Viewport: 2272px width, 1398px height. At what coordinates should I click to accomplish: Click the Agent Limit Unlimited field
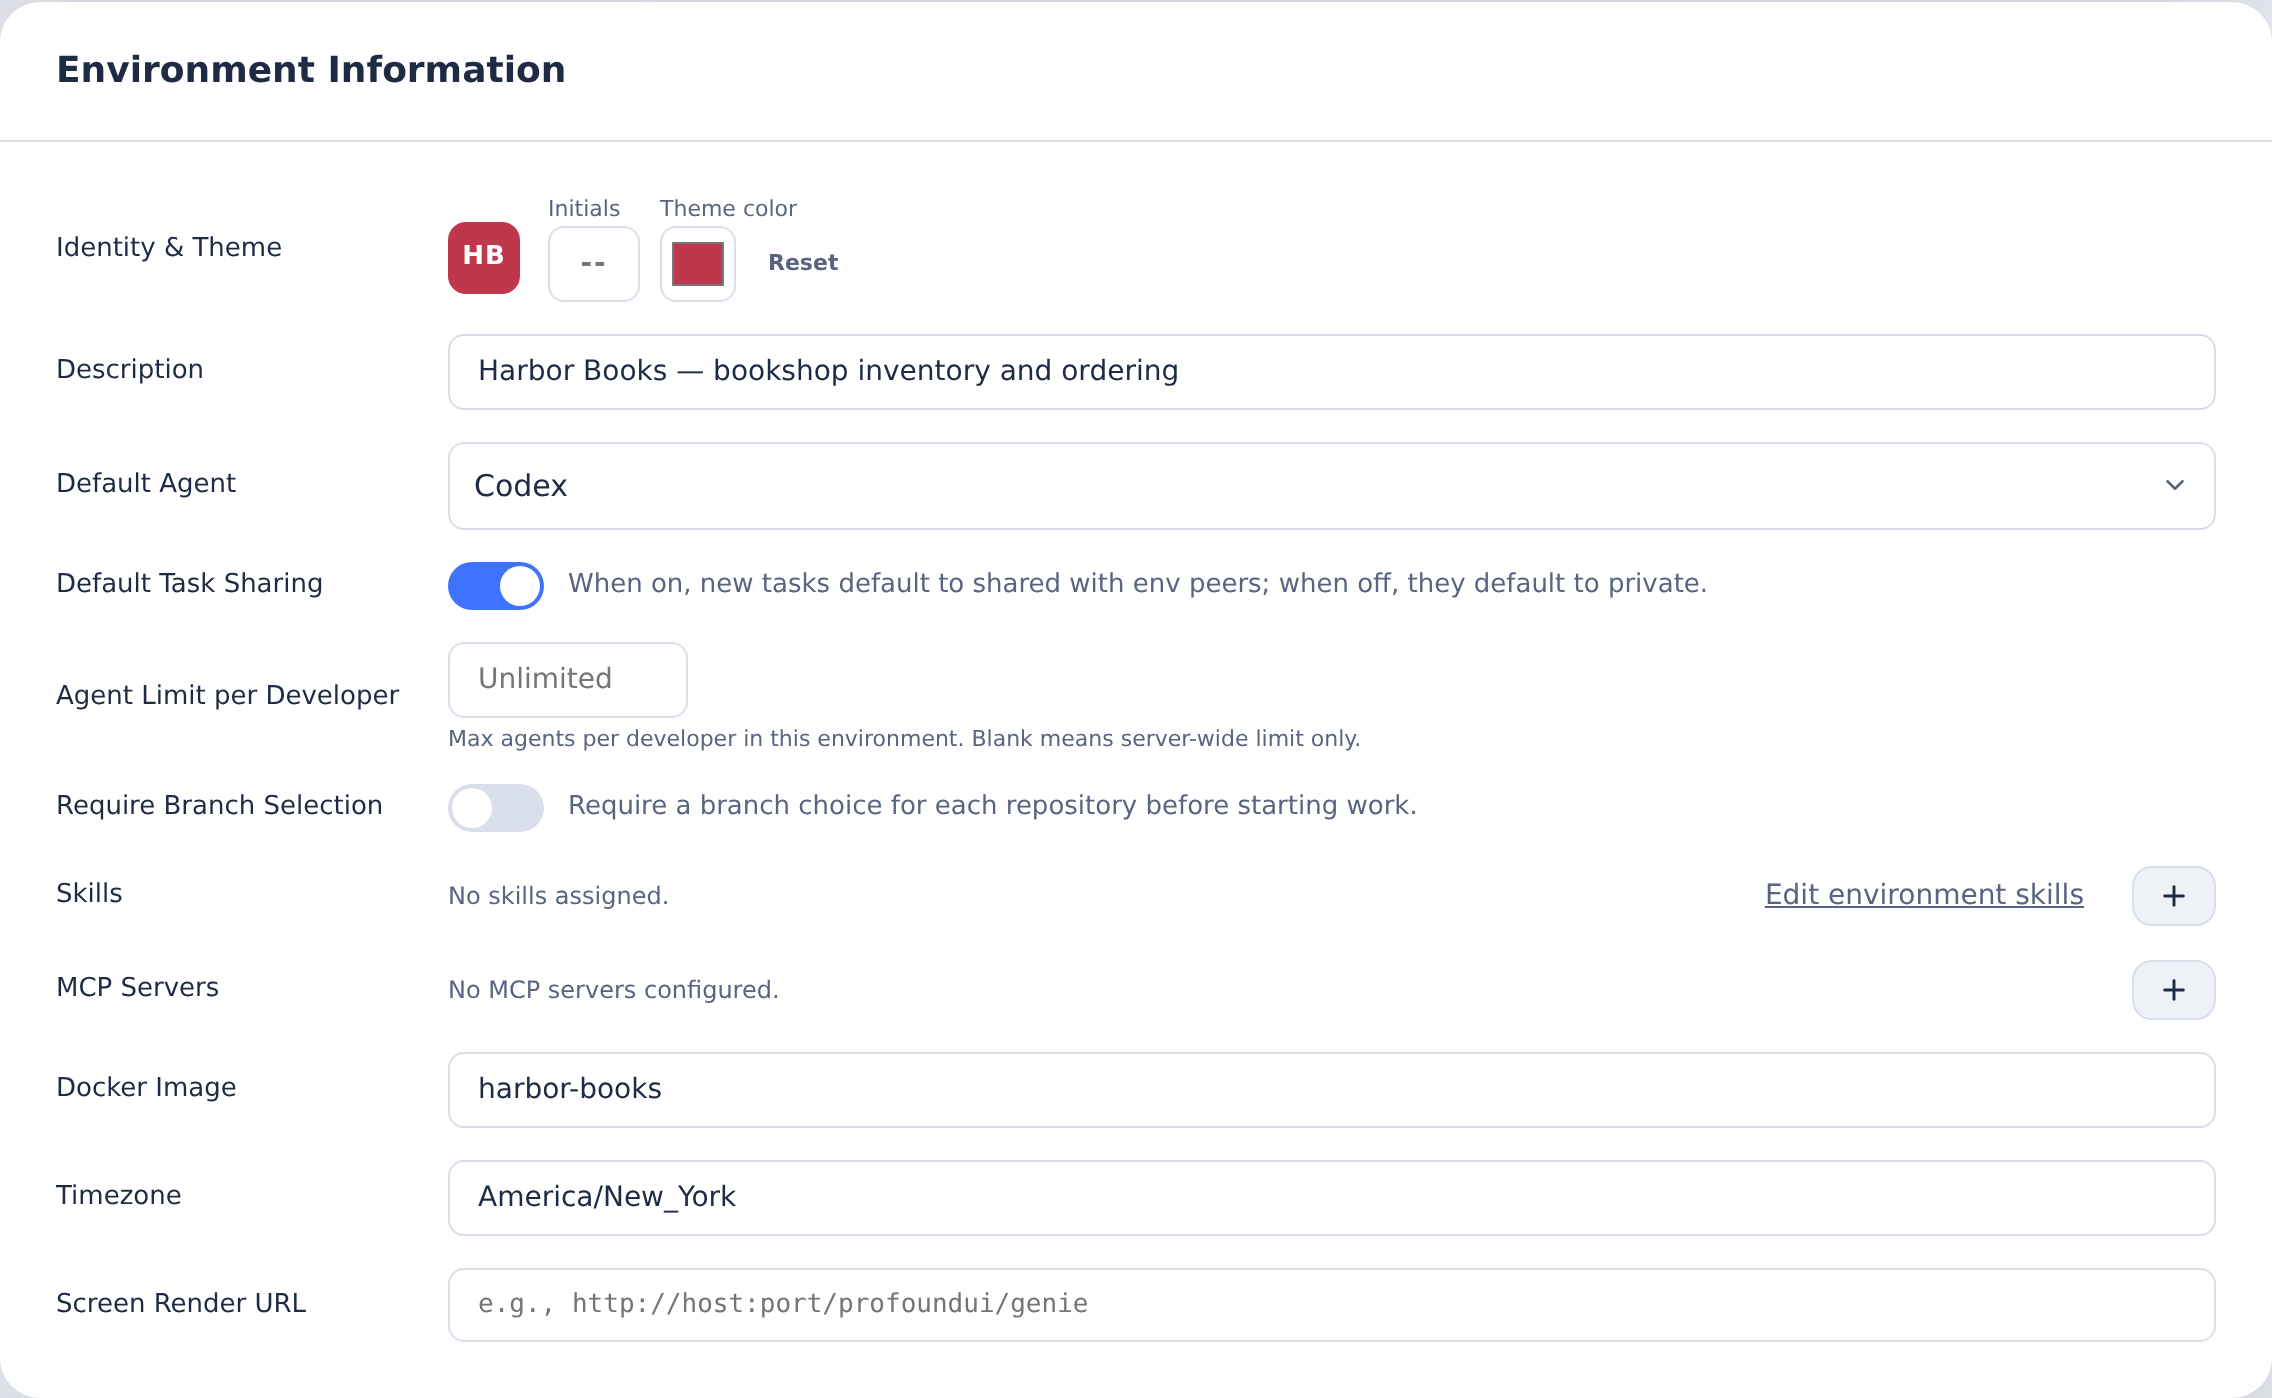coord(568,680)
